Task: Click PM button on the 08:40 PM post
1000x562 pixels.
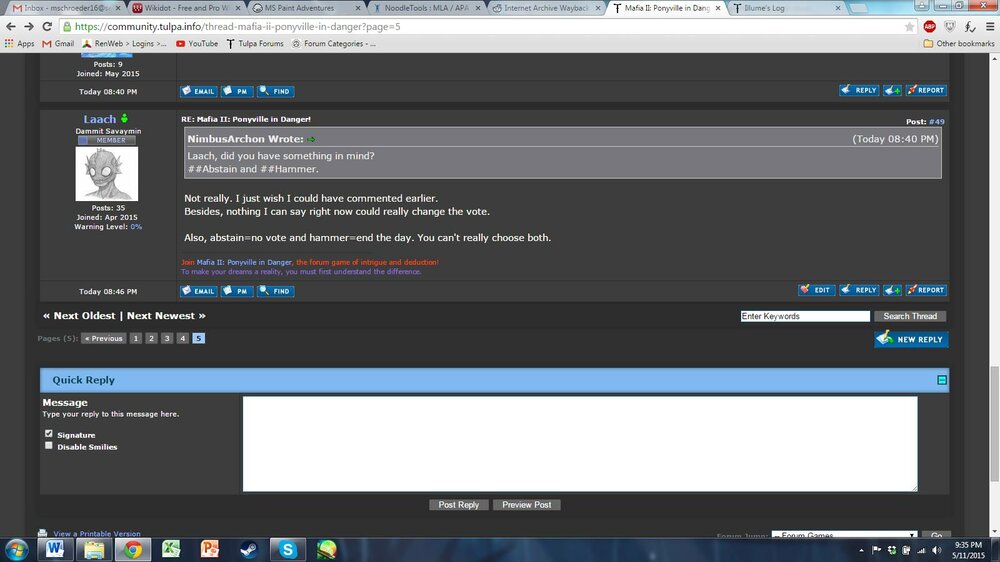Action: (237, 91)
